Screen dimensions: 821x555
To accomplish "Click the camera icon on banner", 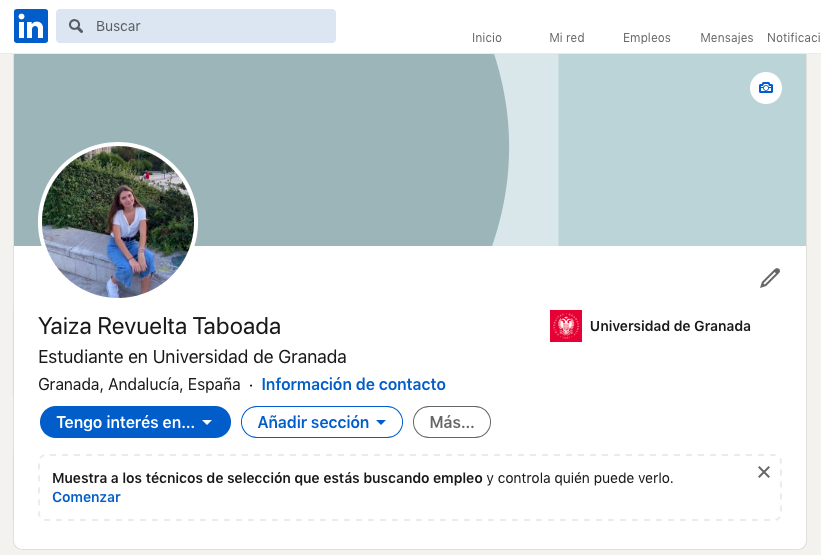I will pos(766,88).
